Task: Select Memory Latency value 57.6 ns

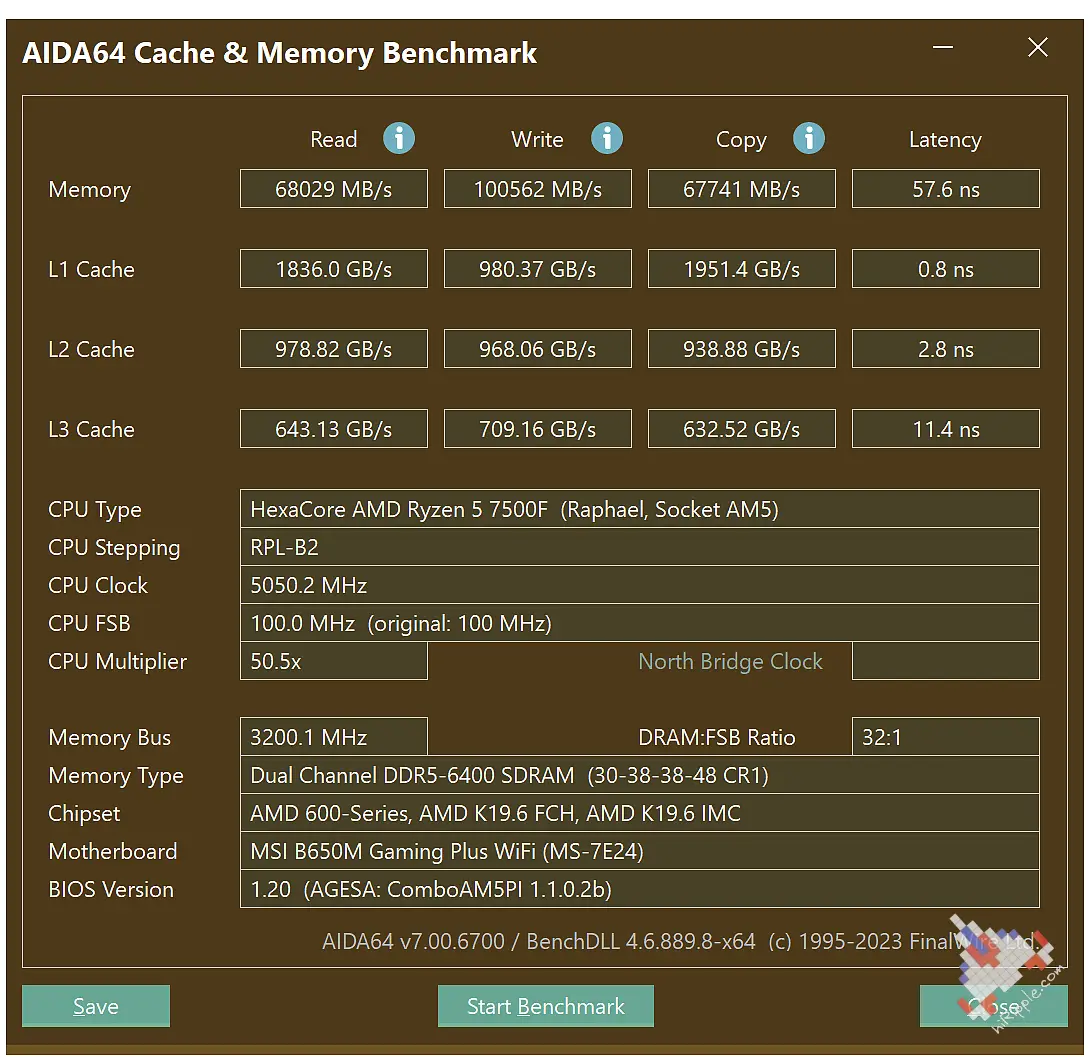Action: pyautogui.click(x=946, y=188)
